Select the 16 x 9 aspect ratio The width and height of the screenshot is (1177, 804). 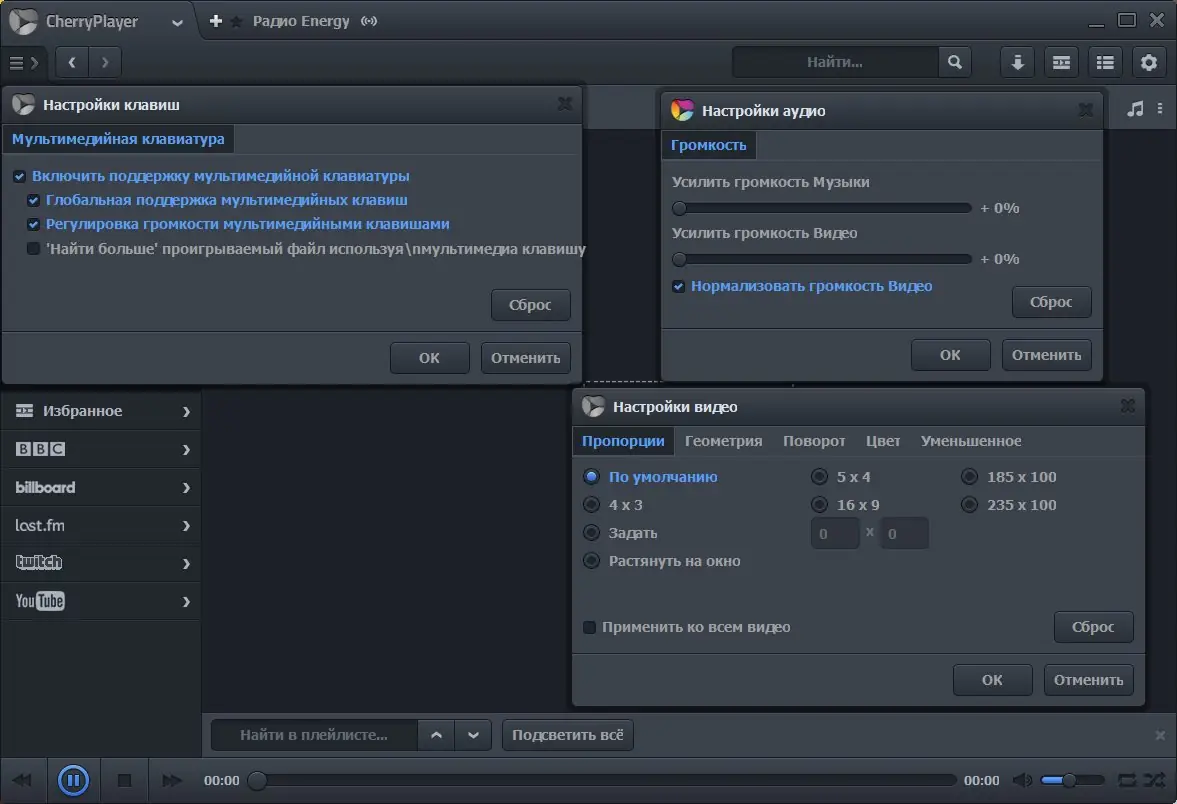(818, 504)
